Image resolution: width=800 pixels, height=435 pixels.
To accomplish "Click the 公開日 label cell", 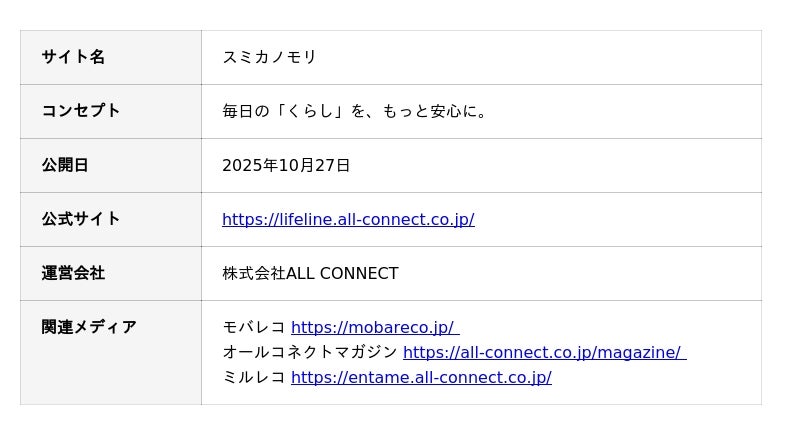I will [65, 165].
